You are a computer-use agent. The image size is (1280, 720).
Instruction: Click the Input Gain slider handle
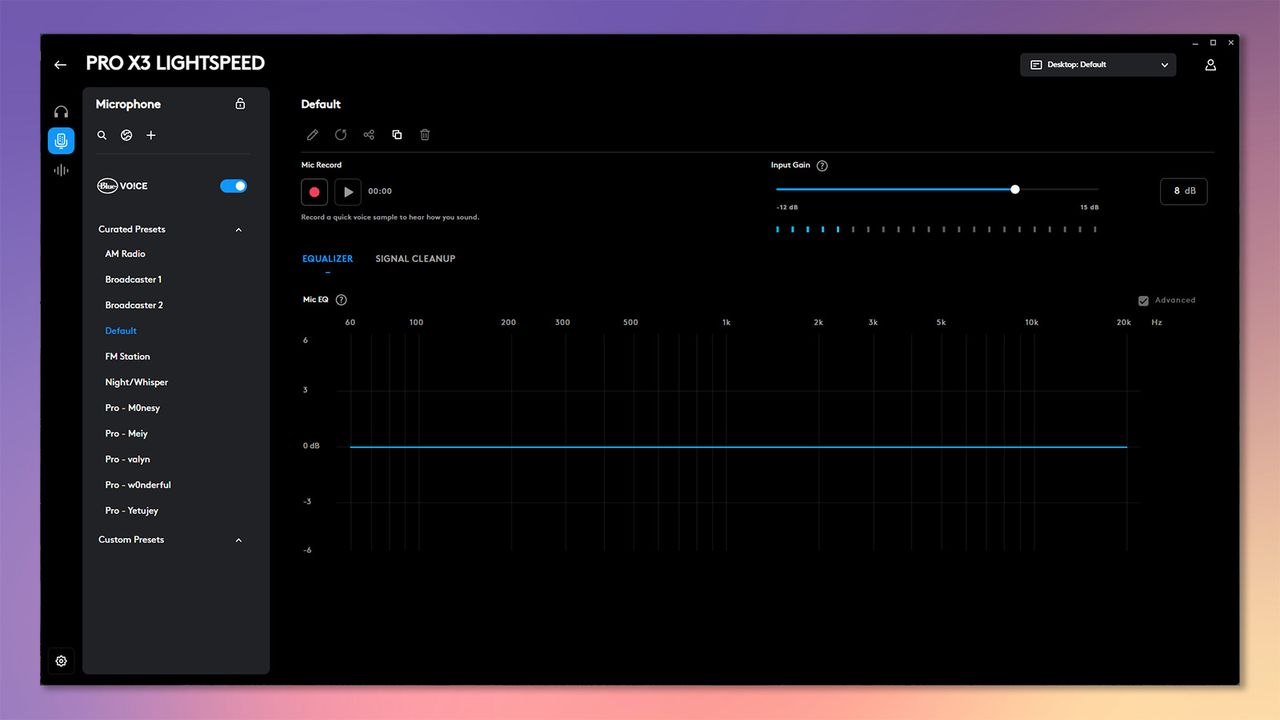click(1015, 189)
